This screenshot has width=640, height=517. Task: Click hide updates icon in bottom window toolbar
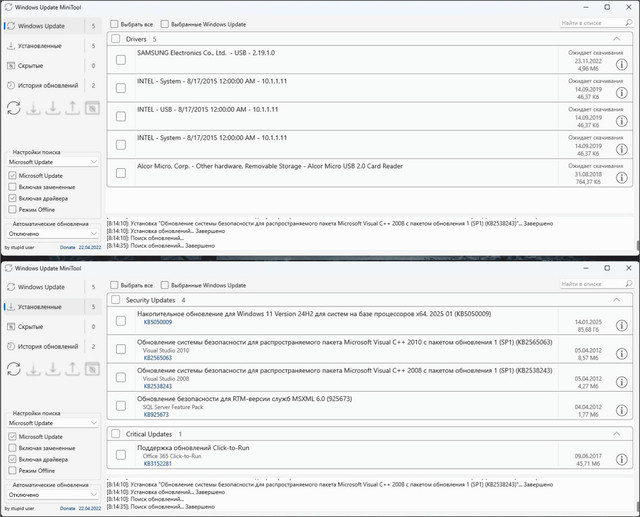(92, 369)
